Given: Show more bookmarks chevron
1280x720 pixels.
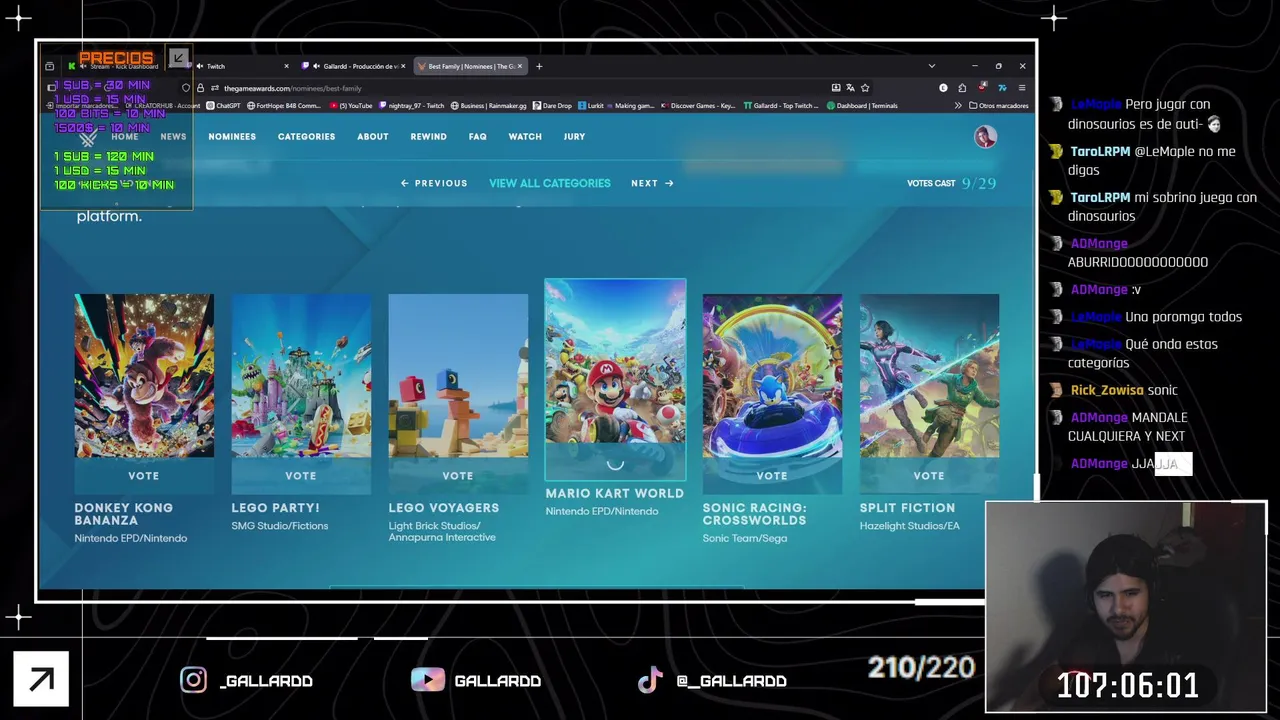Looking at the screenshot, I should click(958, 105).
